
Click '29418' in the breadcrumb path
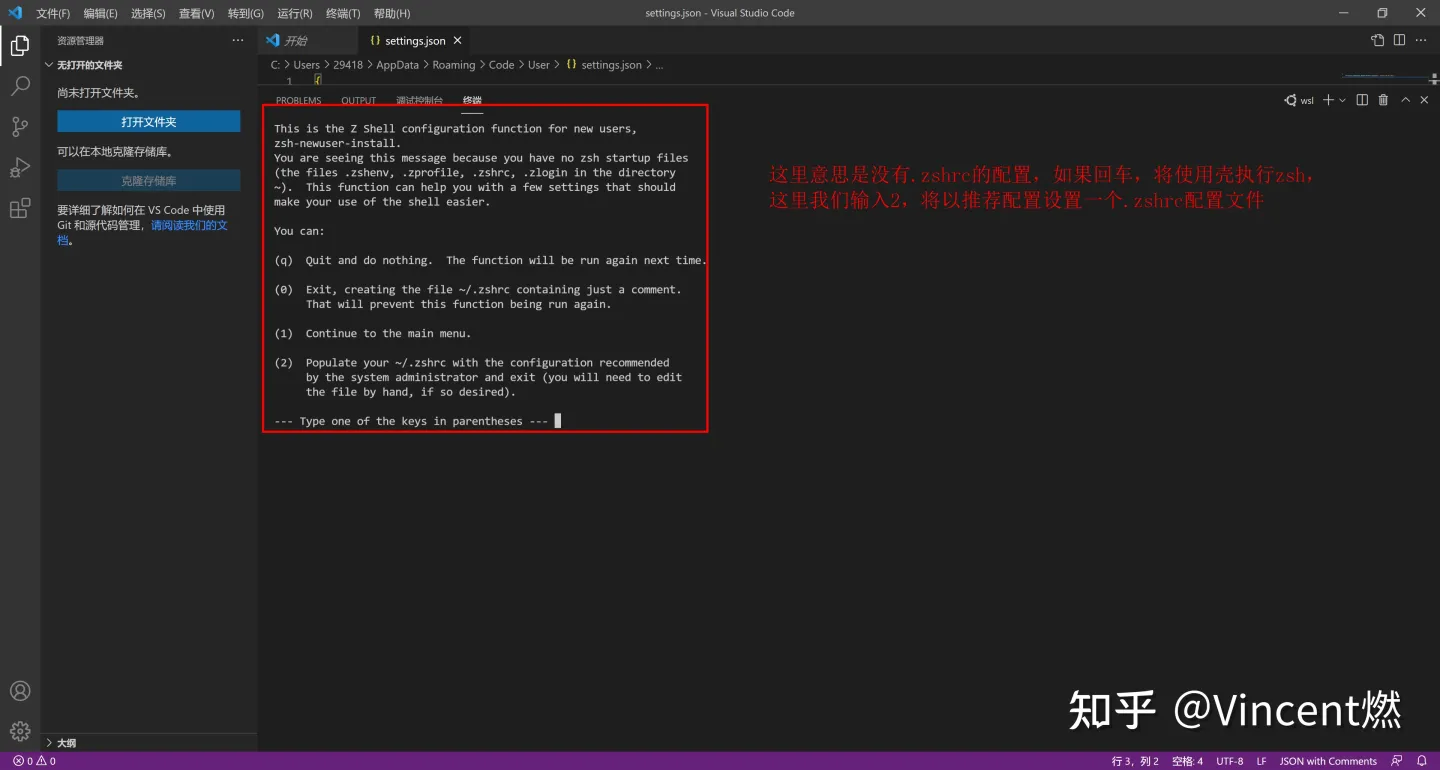[347, 65]
